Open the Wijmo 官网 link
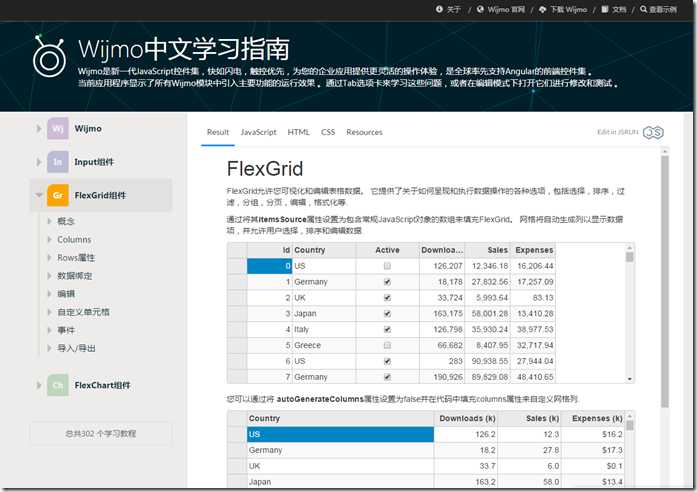The height and width of the screenshot is (492, 697). 506,9
